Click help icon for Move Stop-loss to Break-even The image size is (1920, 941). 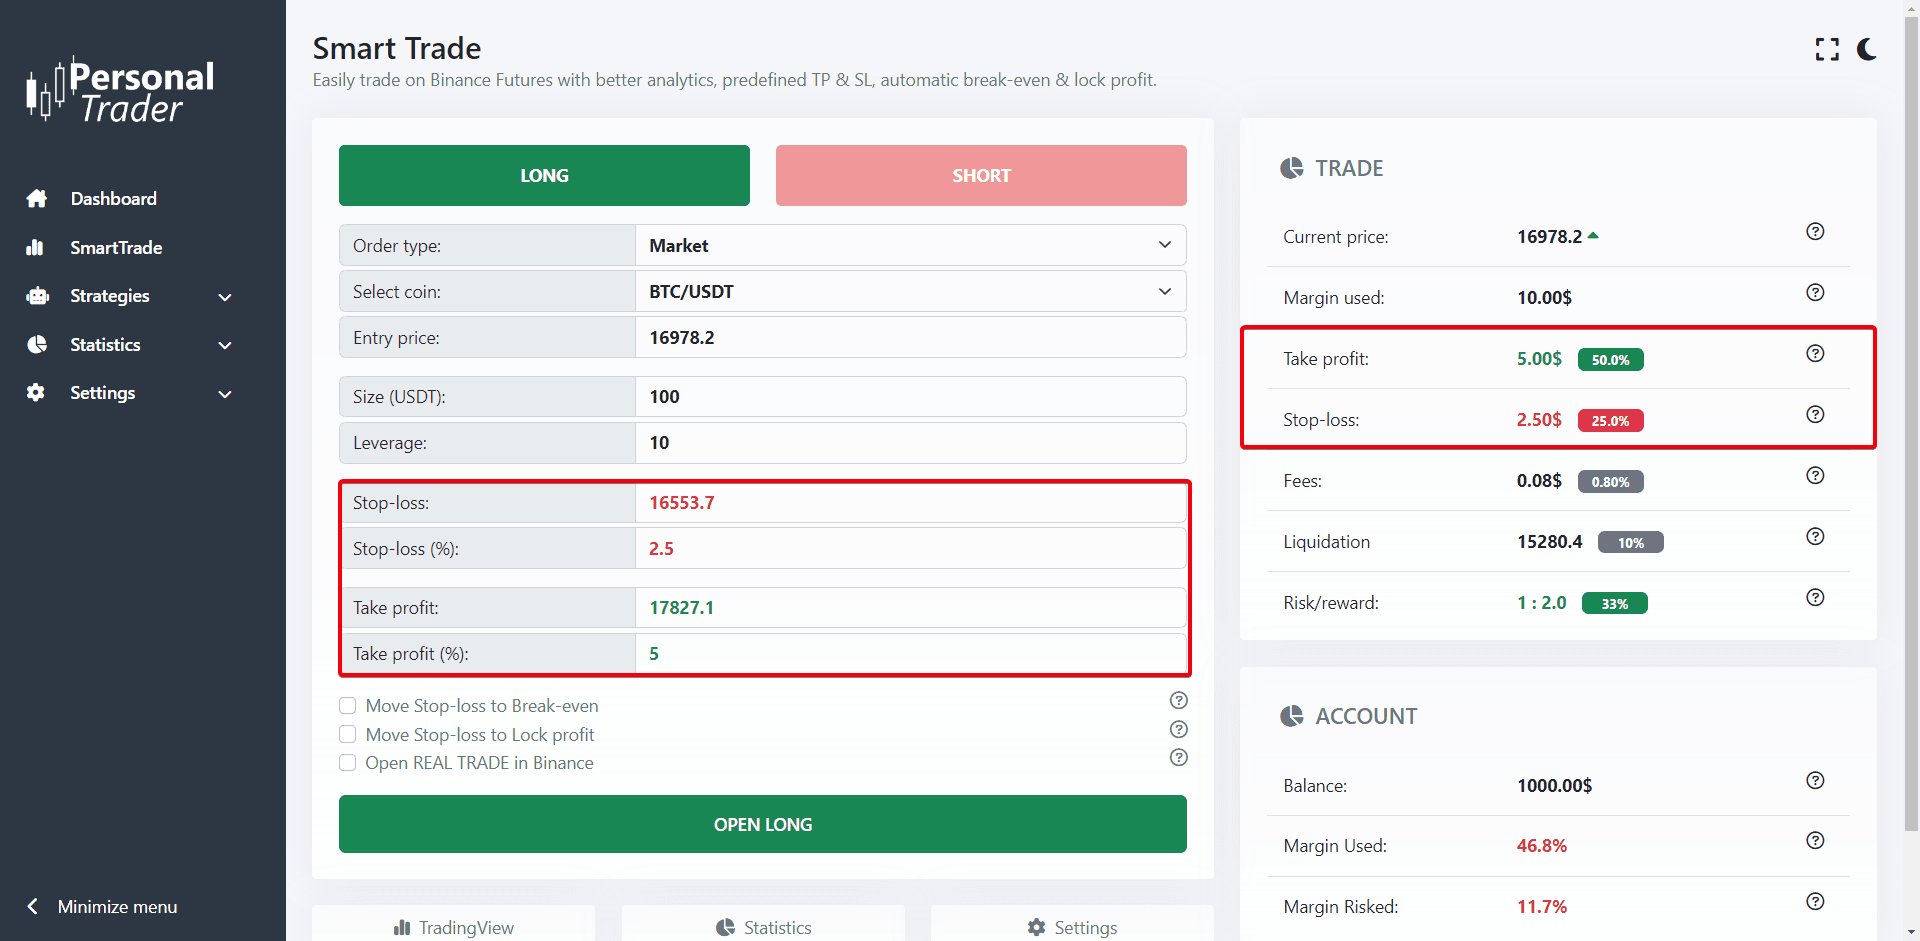pyautogui.click(x=1179, y=700)
